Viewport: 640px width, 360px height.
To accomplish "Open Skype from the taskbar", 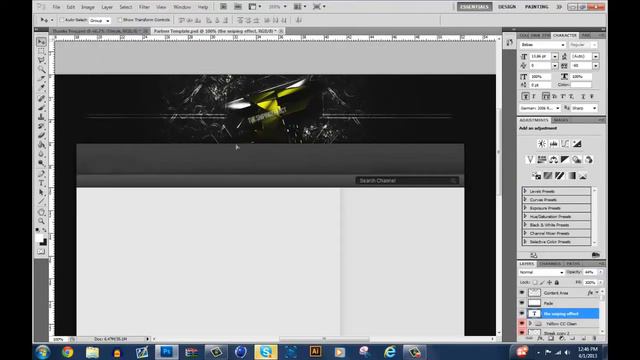I will pyautogui.click(x=266, y=352).
